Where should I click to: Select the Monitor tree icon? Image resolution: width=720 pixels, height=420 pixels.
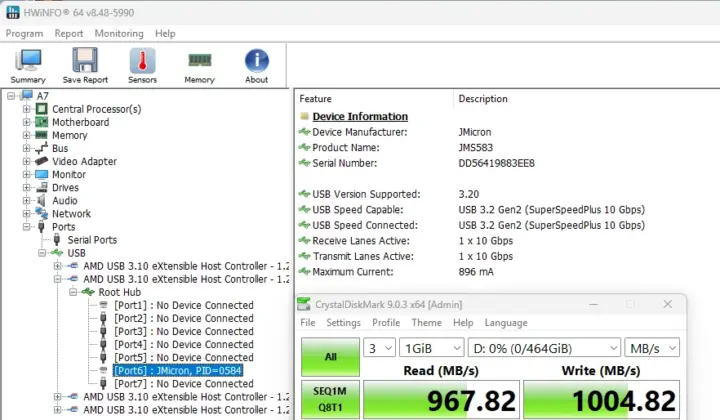41,174
